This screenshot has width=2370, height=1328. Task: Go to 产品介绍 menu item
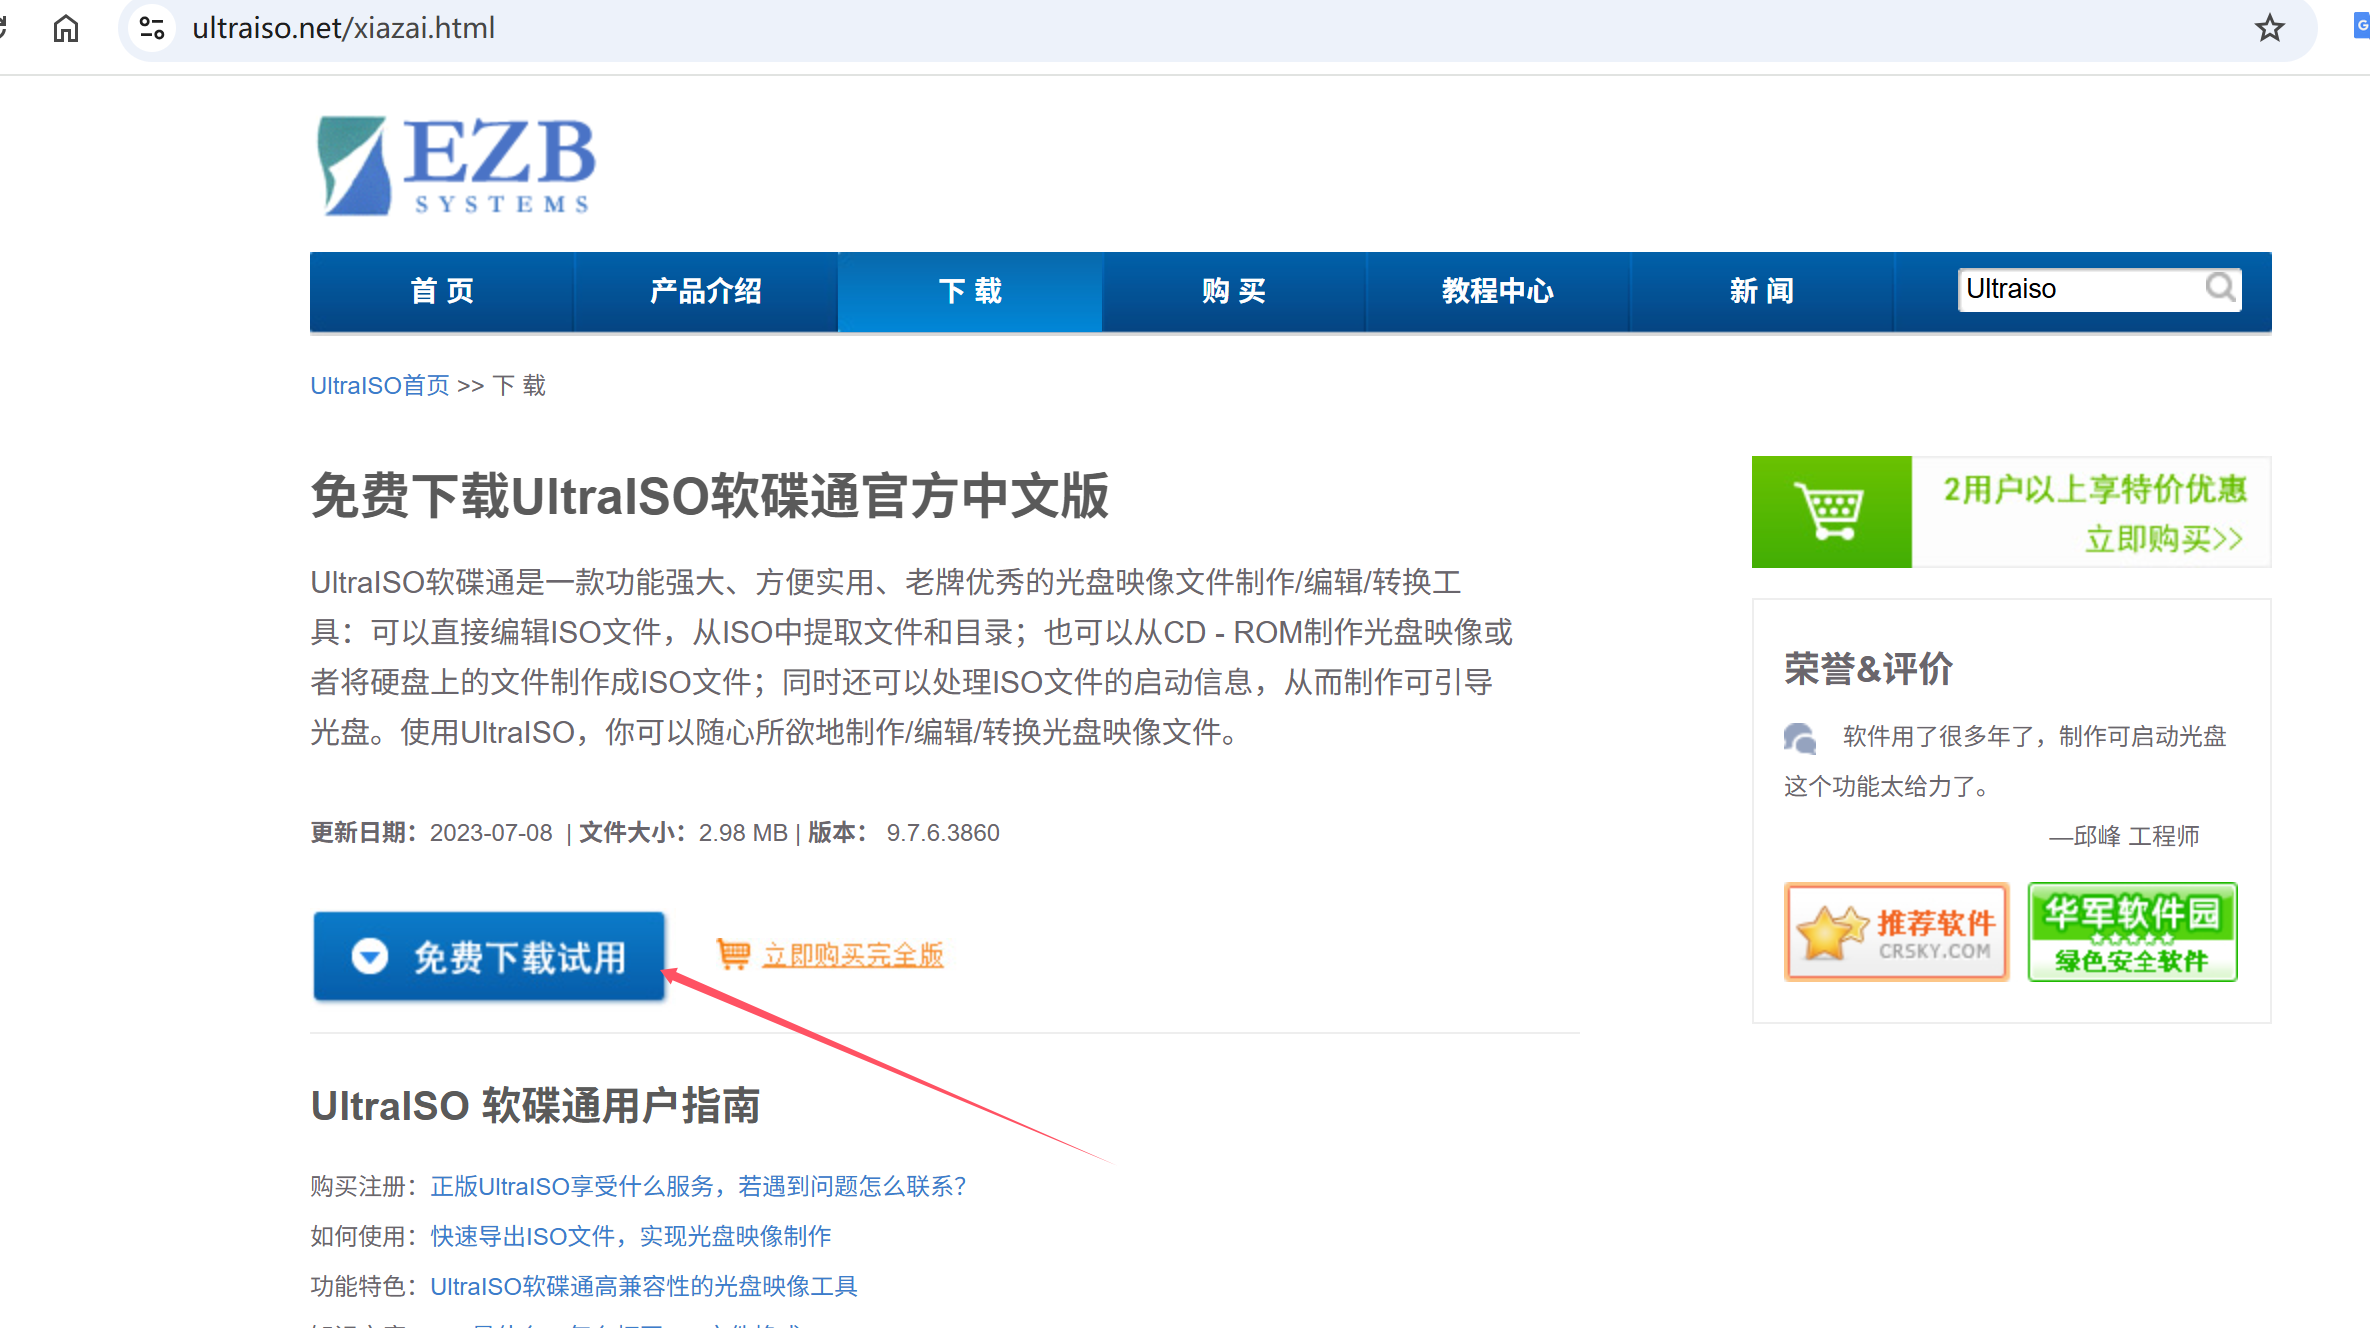pyautogui.click(x=706, y=291)
